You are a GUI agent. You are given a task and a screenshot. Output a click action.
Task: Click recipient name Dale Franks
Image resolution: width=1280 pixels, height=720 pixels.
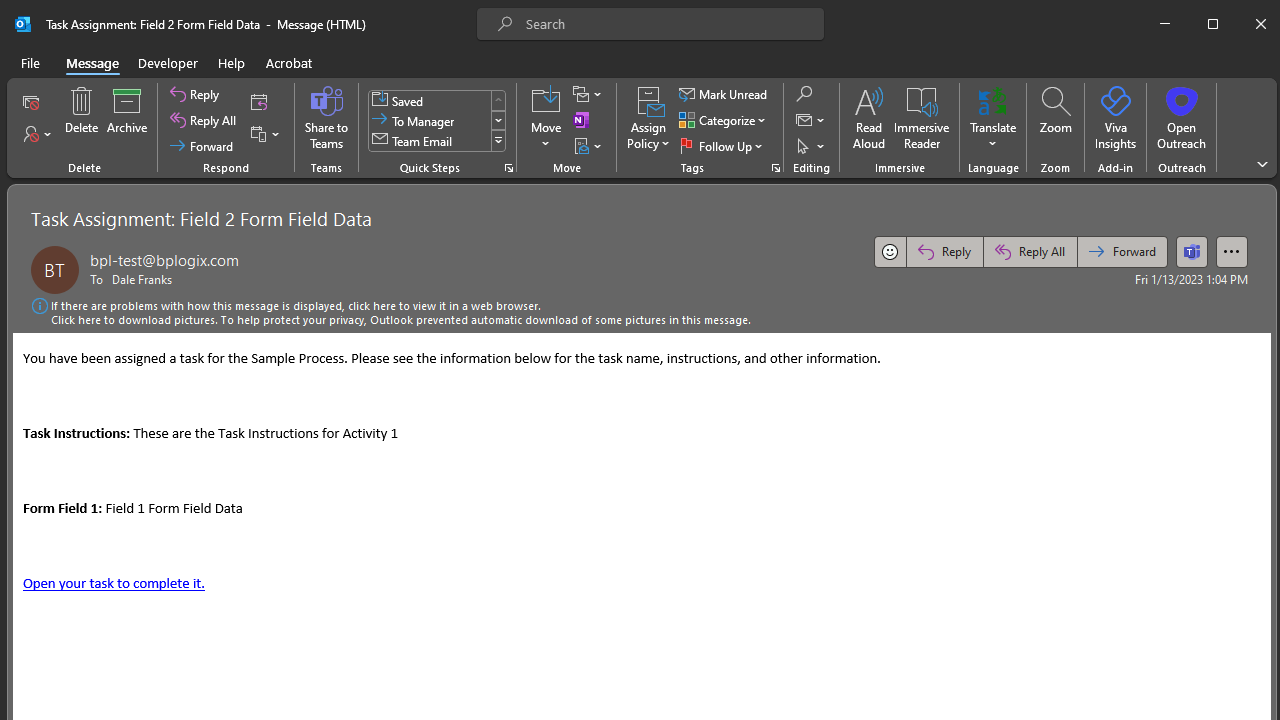142,280
